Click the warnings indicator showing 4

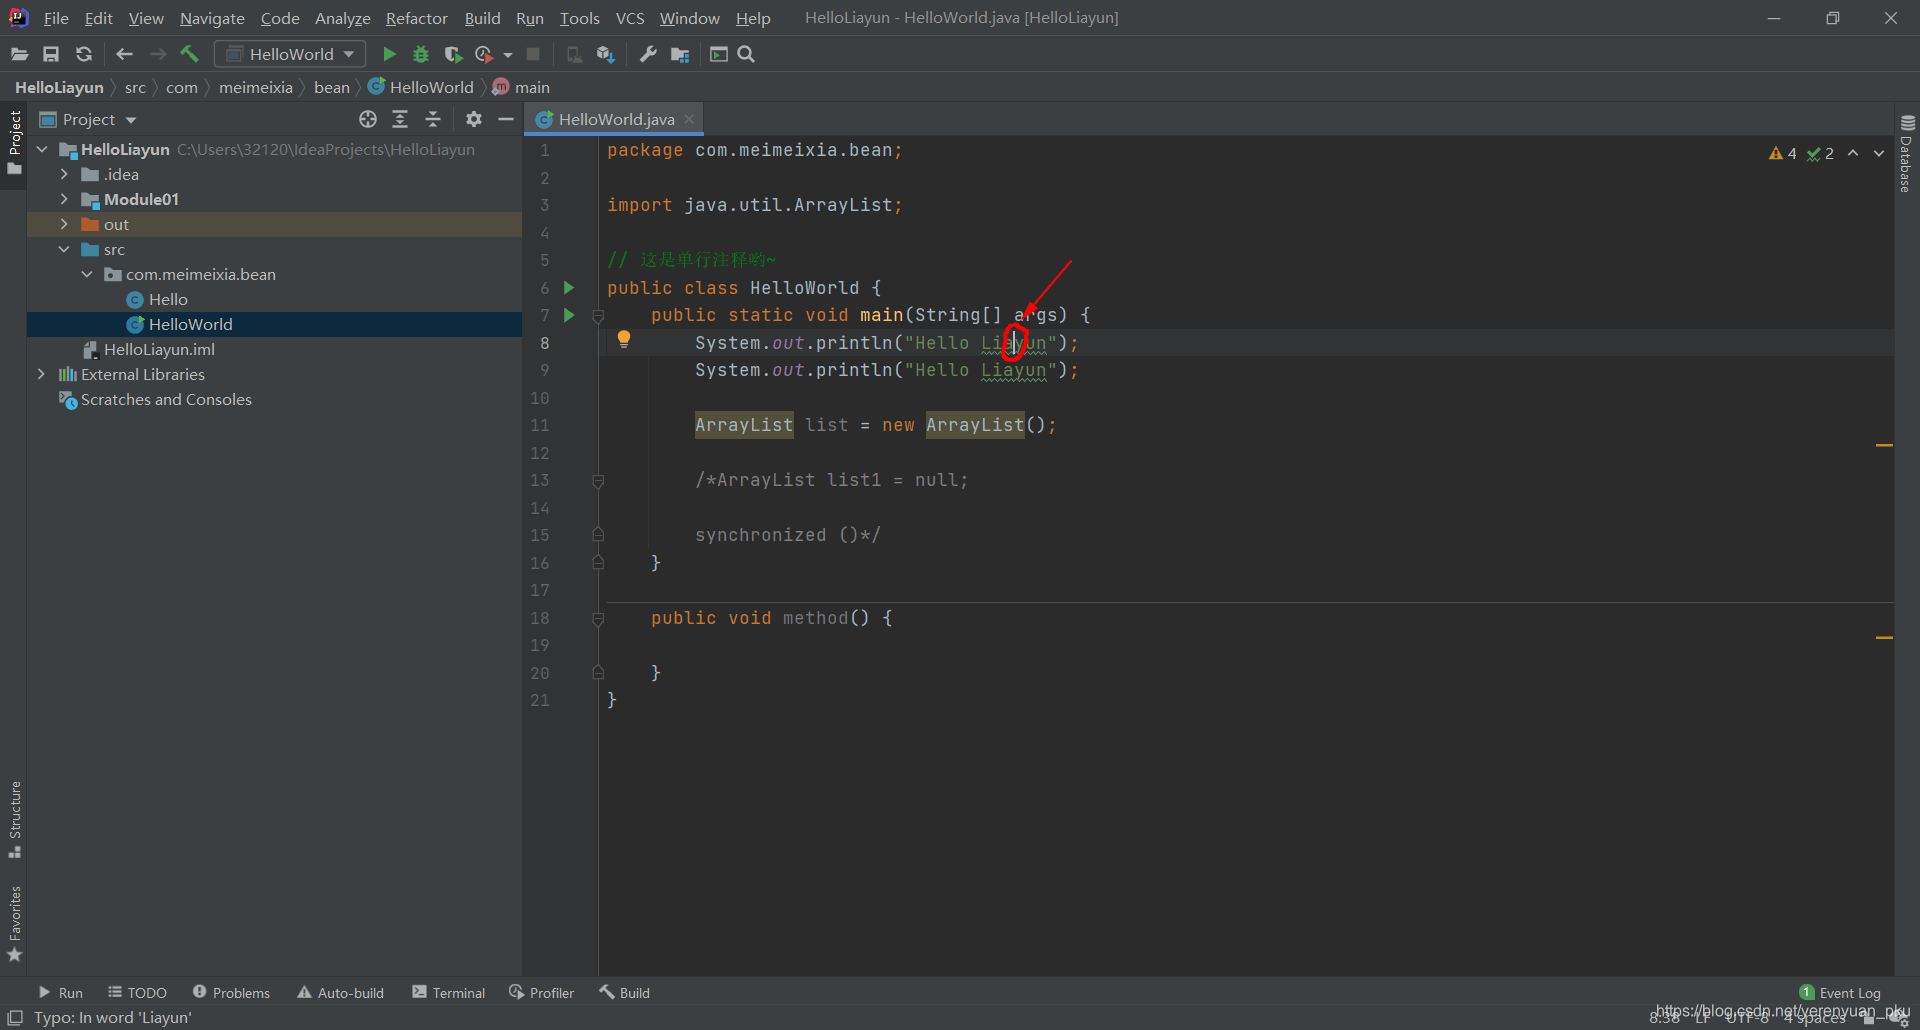click(x=1782, y=153)
